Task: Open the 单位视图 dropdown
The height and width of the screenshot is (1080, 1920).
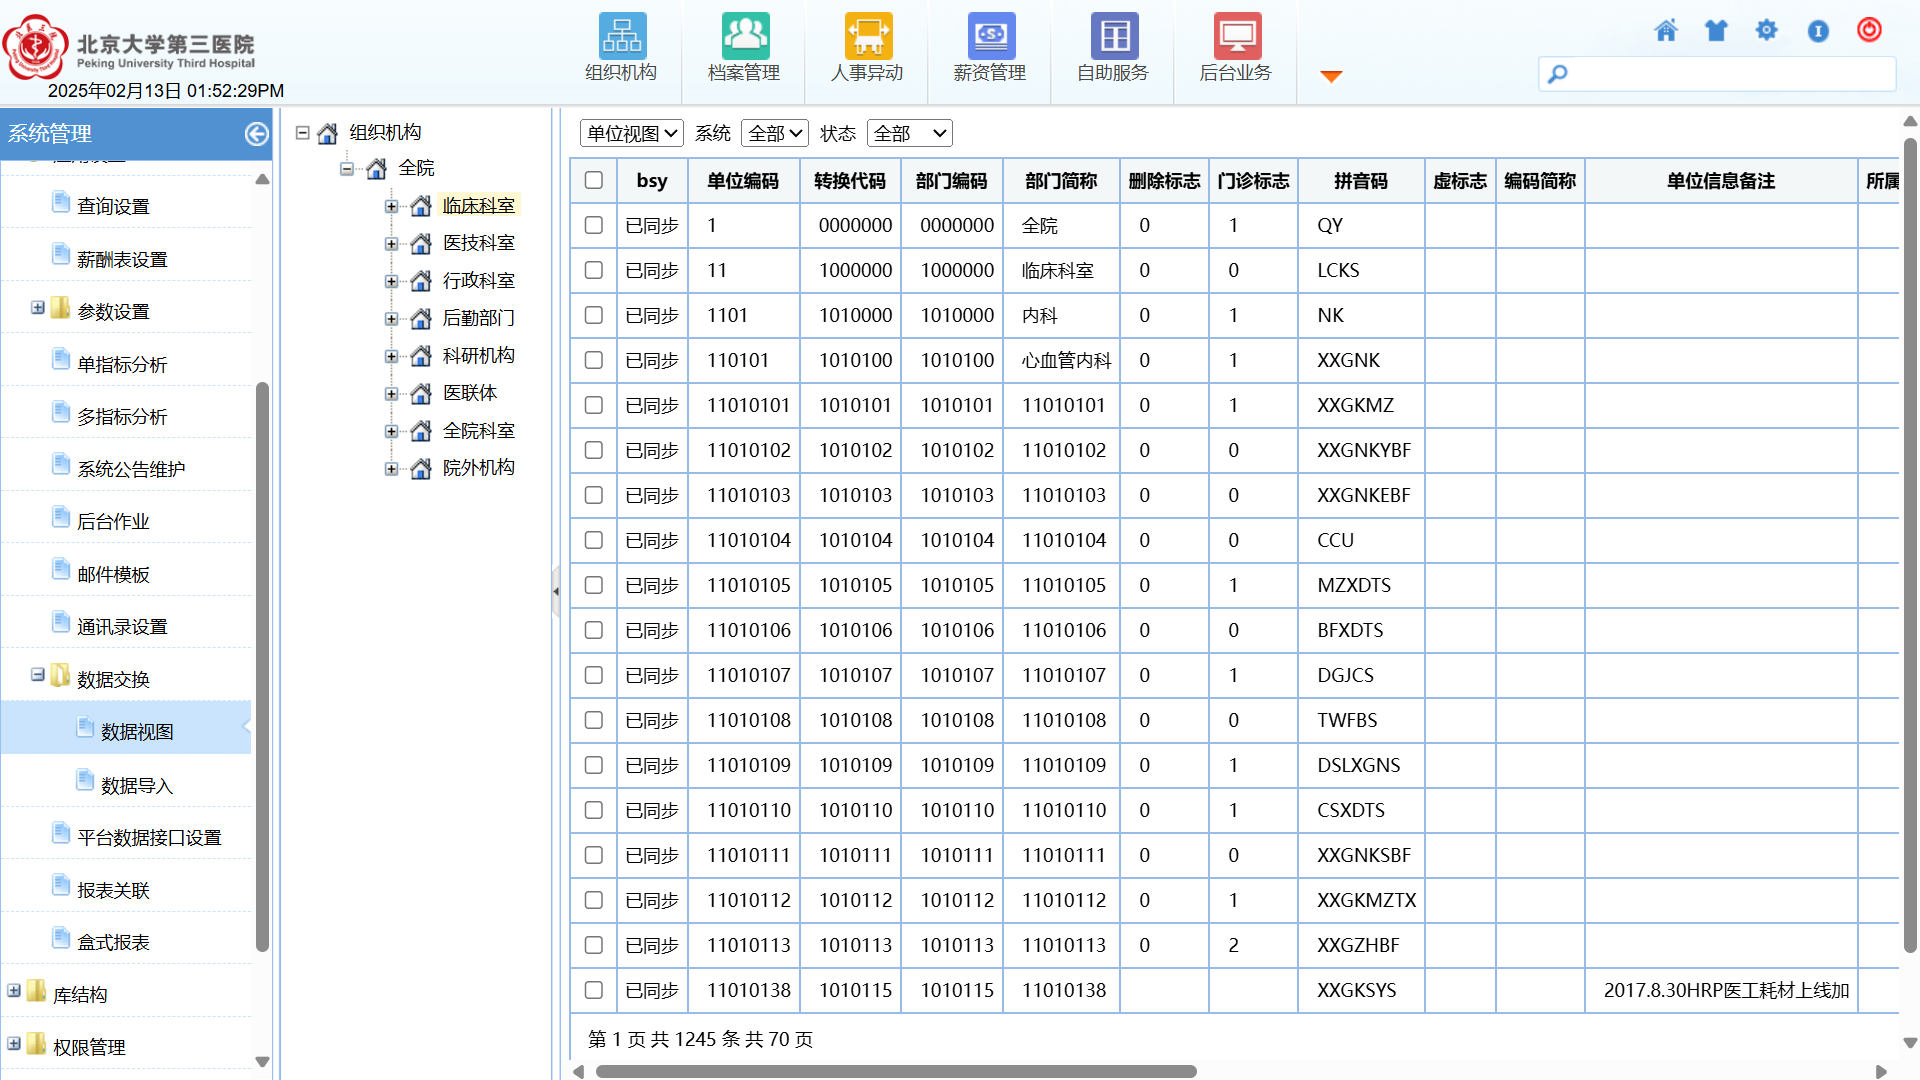Action: [632, 133]
